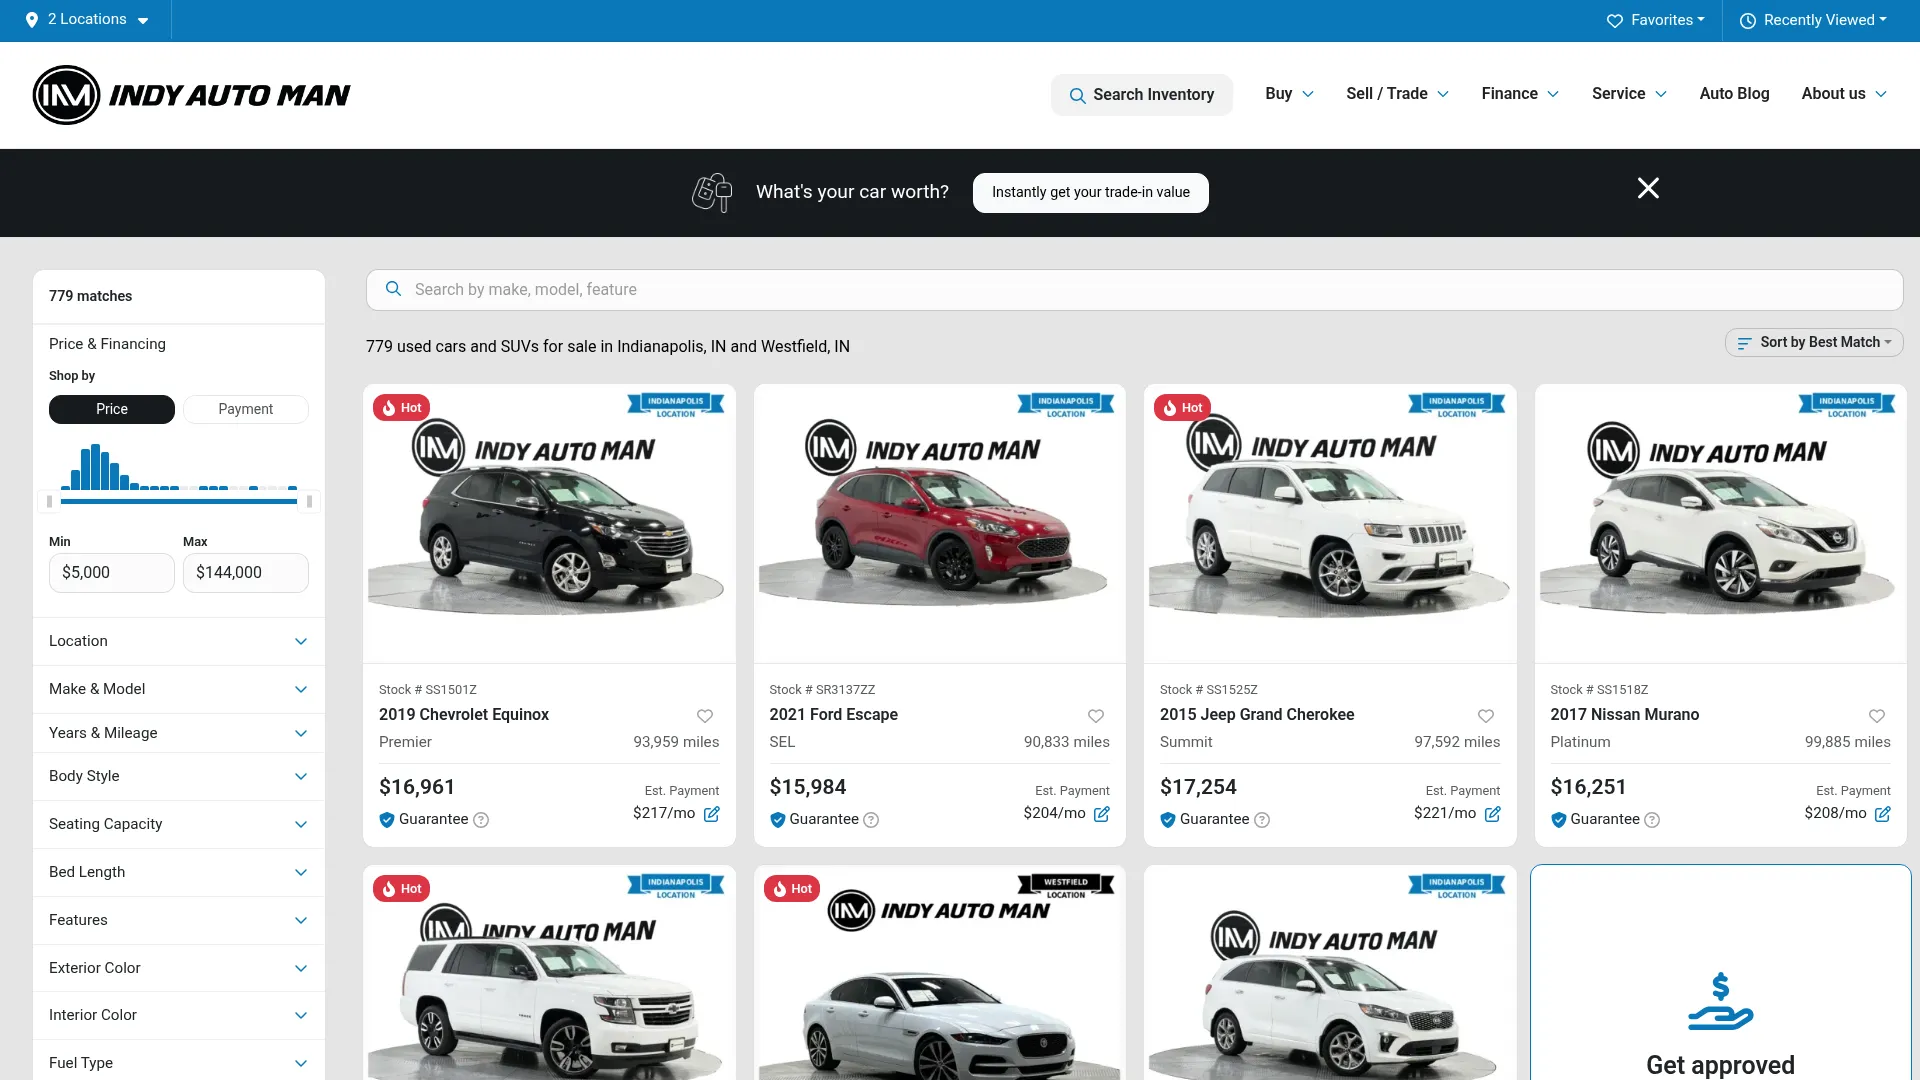The height and width of the screenshot is (1080, 1920).
Task: Click the Favorites heart icon in top bar
Action: tap(1614, 20)
